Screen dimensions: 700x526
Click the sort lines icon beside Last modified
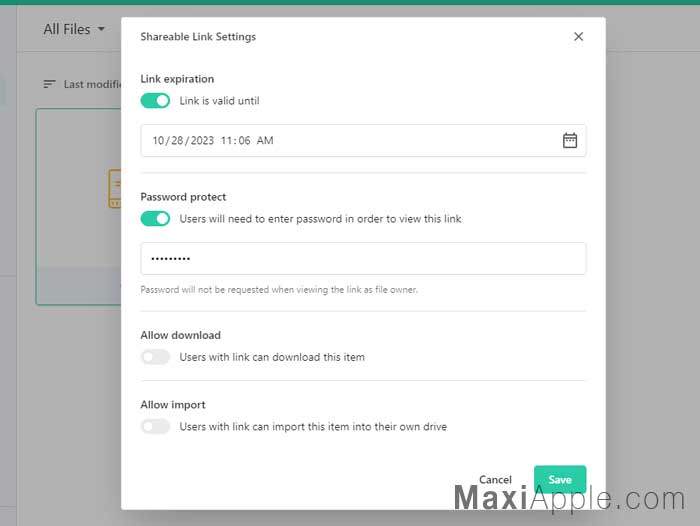pos(49,84)
